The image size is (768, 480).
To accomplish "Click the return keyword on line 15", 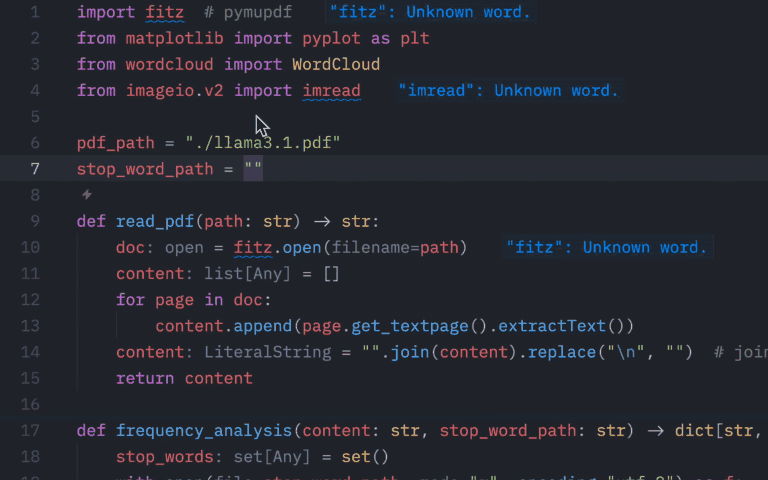I will click(145, 378).
